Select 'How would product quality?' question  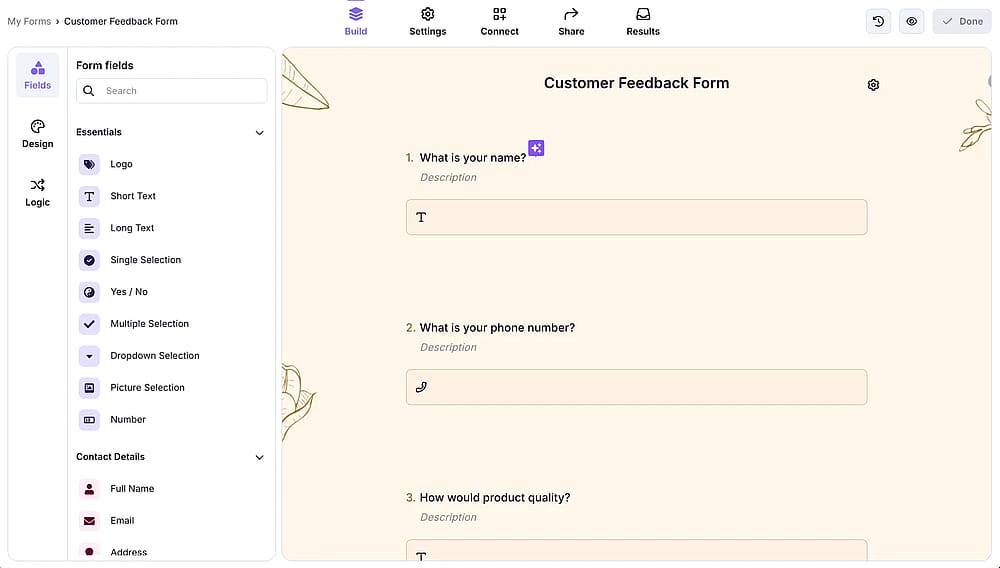(494, 498)
